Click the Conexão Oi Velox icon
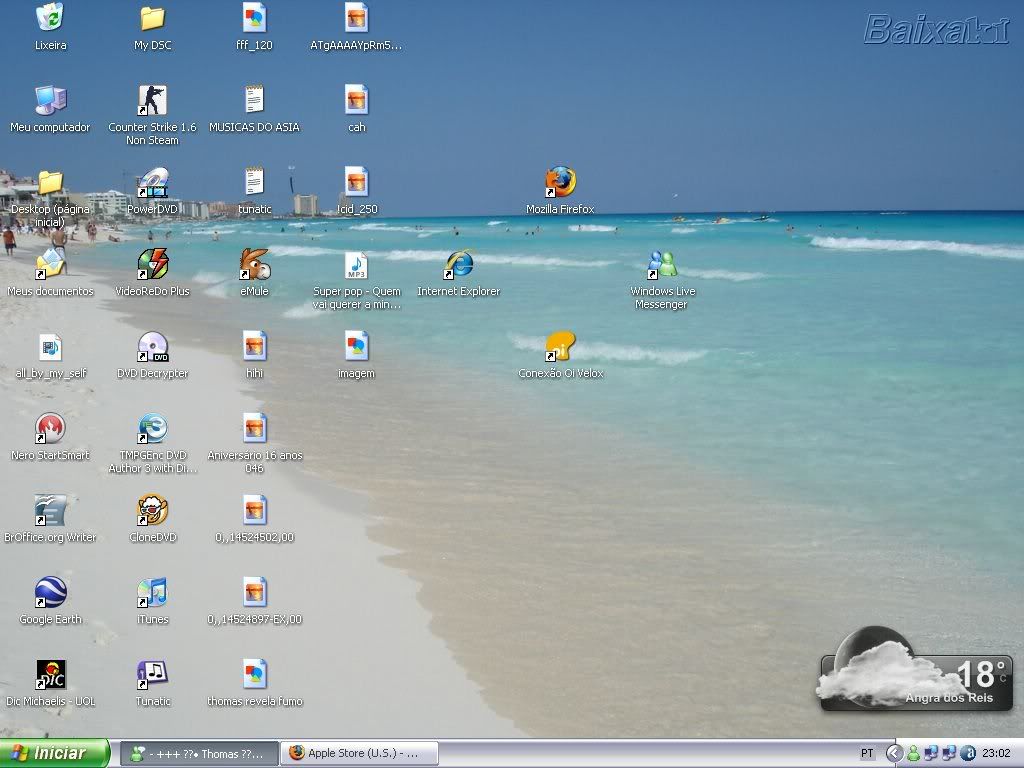Image resolution: width=1024 pixels, height=768 pixels. pos(560,347)
